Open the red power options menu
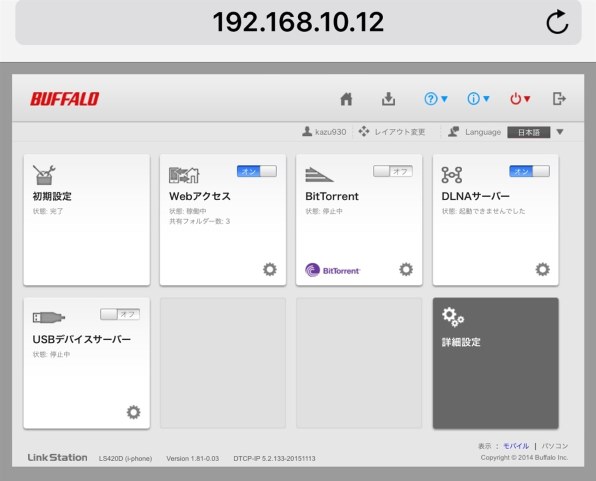Screen dimensions: 596x481 coord(520,99)
